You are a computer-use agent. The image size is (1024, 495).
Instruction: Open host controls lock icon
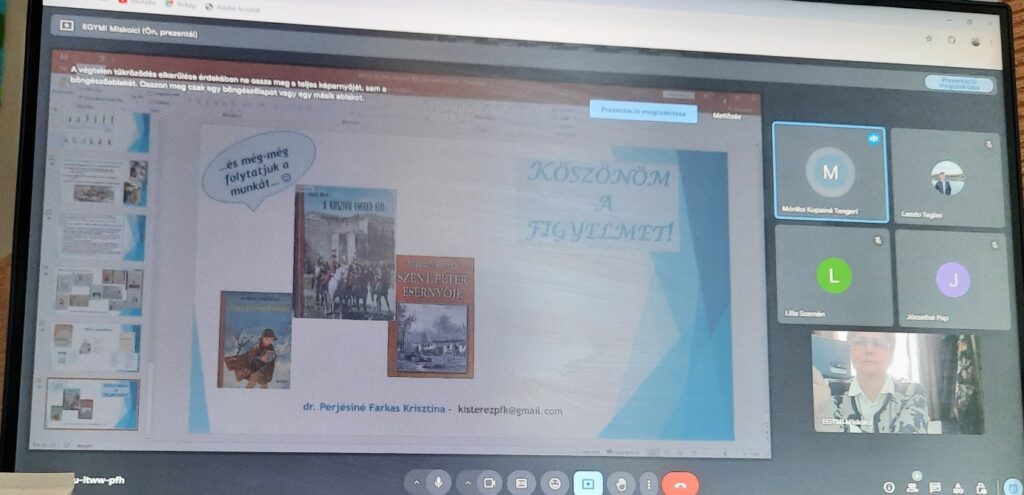pos(982,487)
